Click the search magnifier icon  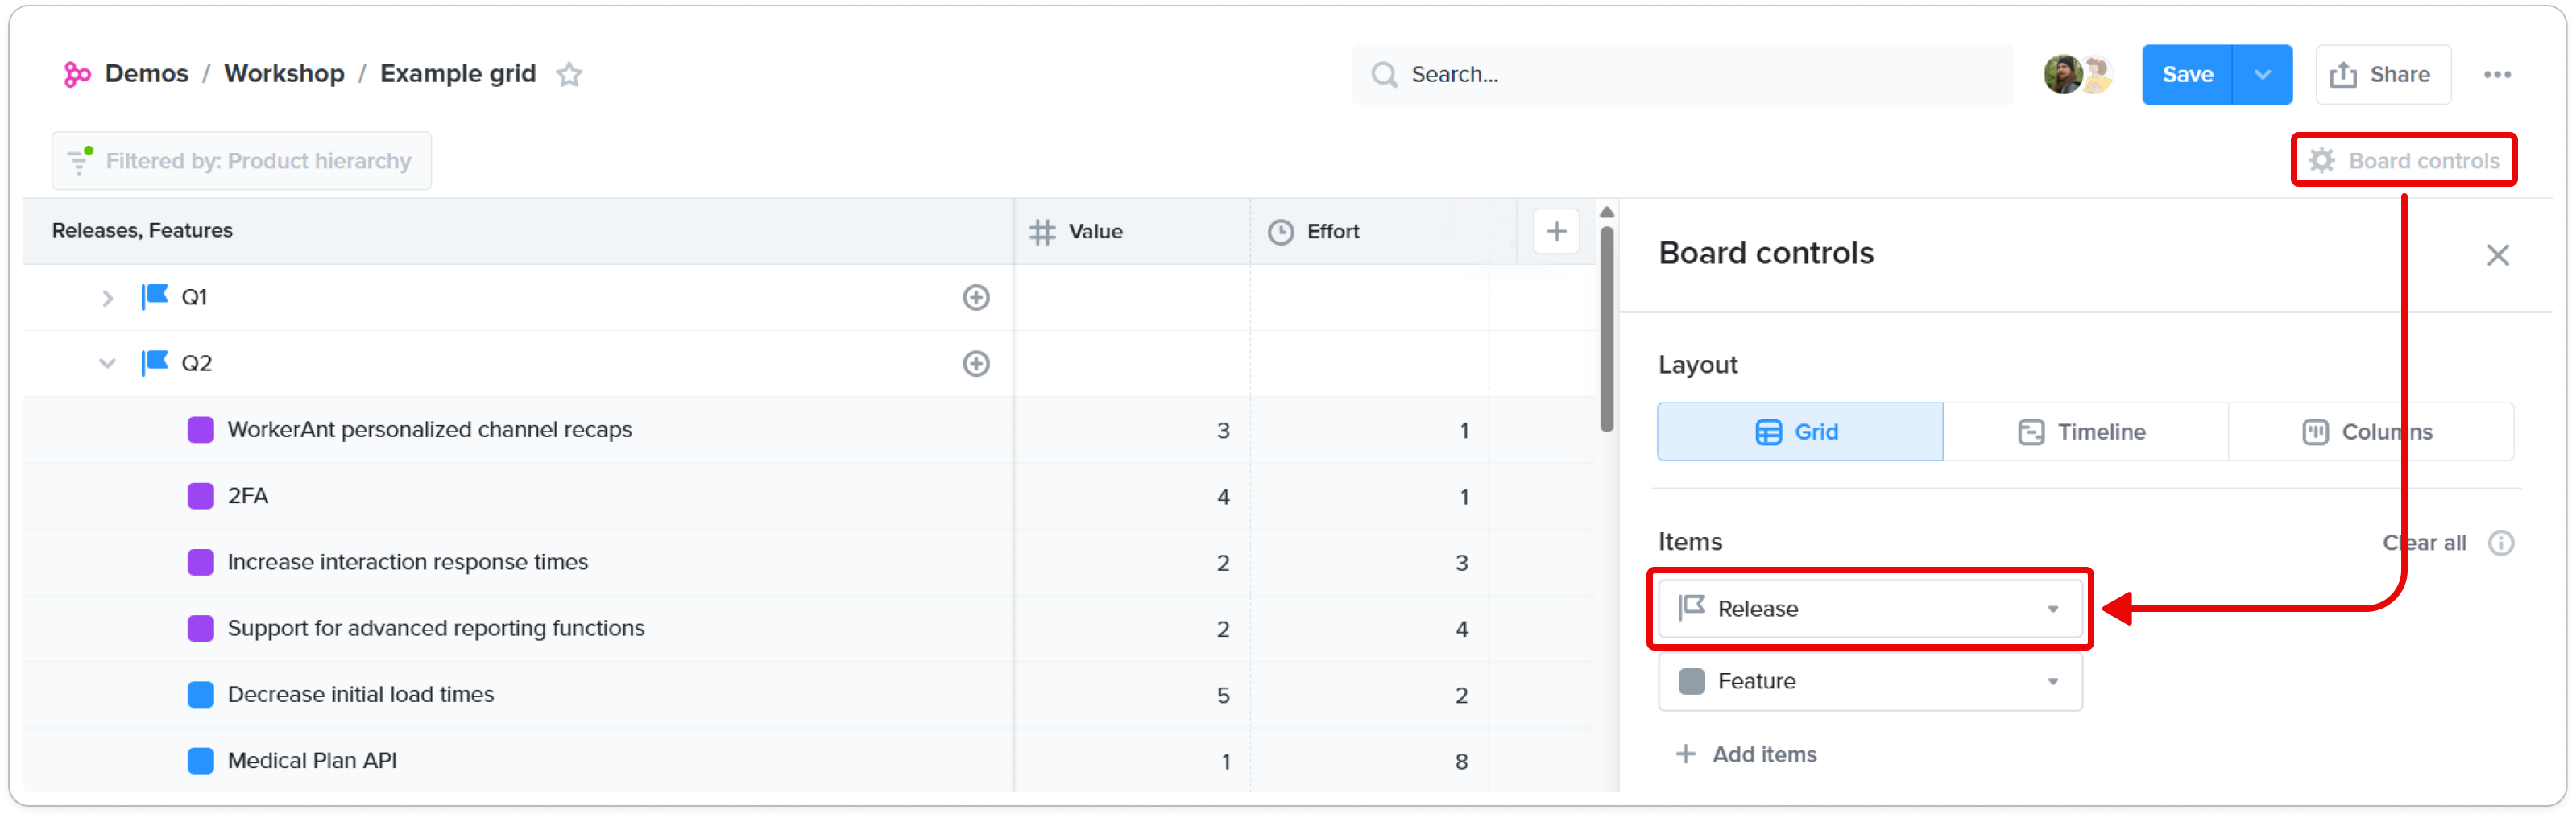(x=1384, y=74)
